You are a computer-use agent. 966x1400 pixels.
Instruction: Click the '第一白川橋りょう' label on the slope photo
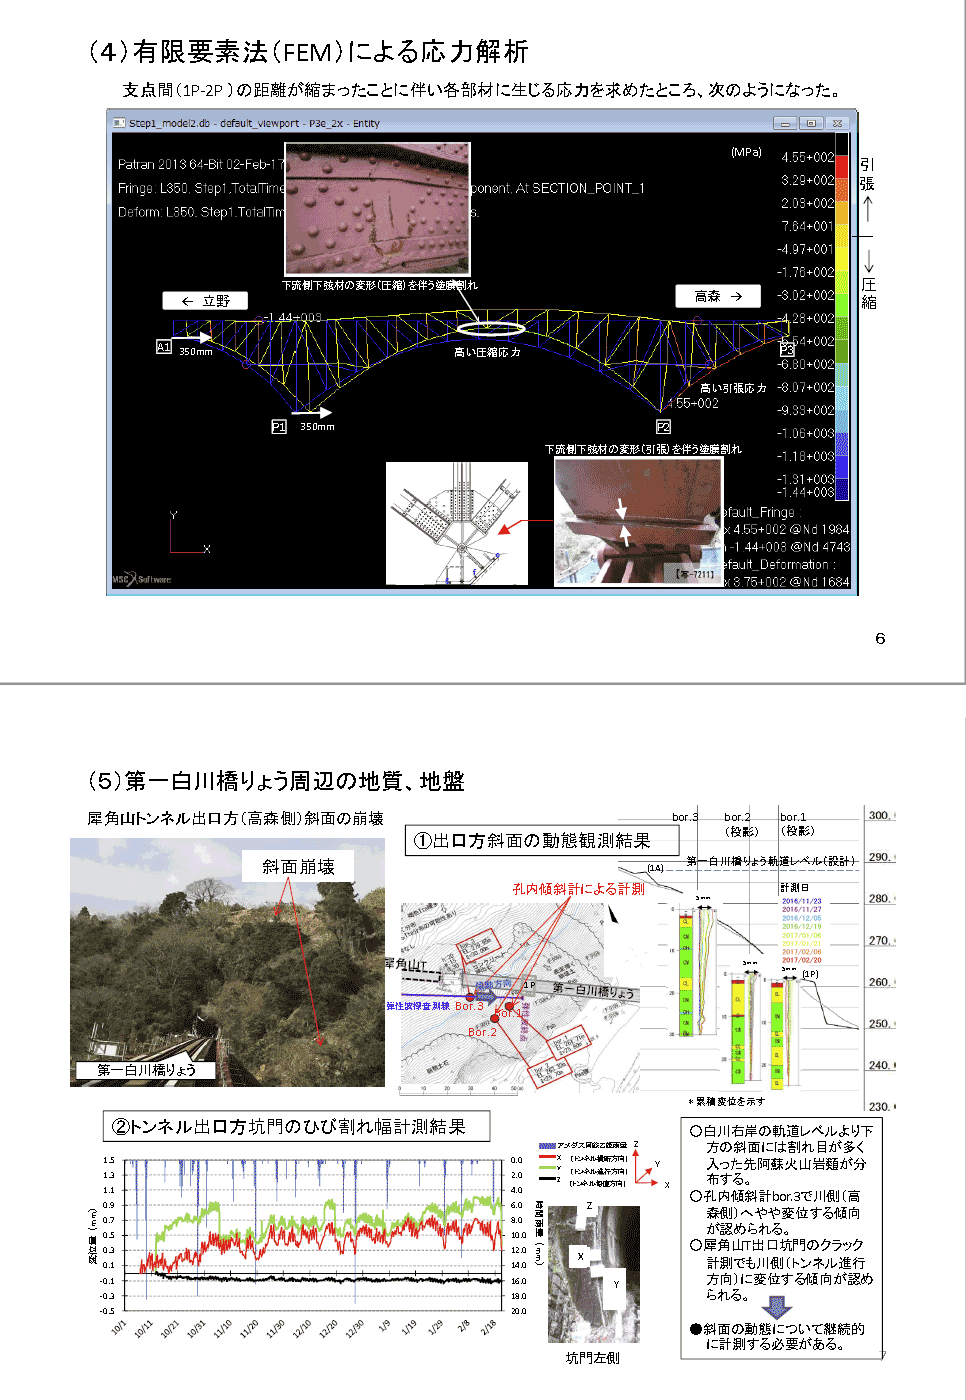(146, 1070)
